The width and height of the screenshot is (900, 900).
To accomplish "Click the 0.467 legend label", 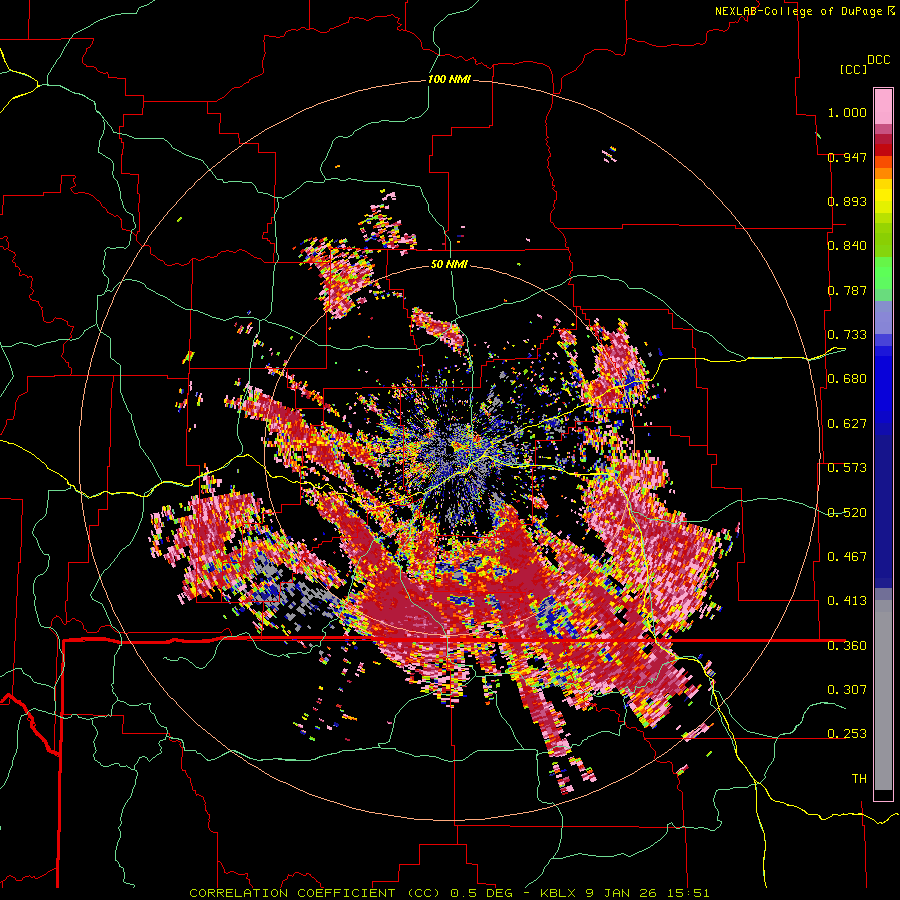I will pos(847,557).
